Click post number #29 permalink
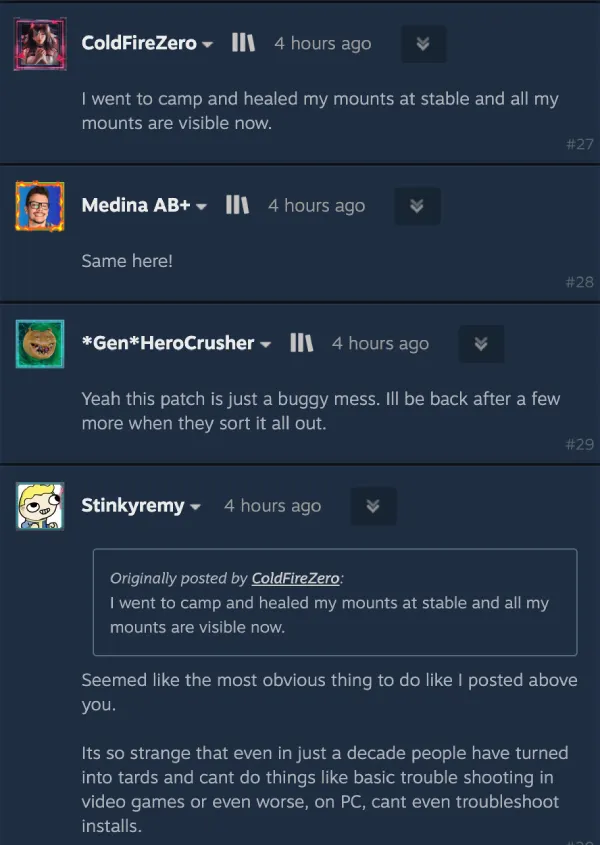 click(580, 444)
